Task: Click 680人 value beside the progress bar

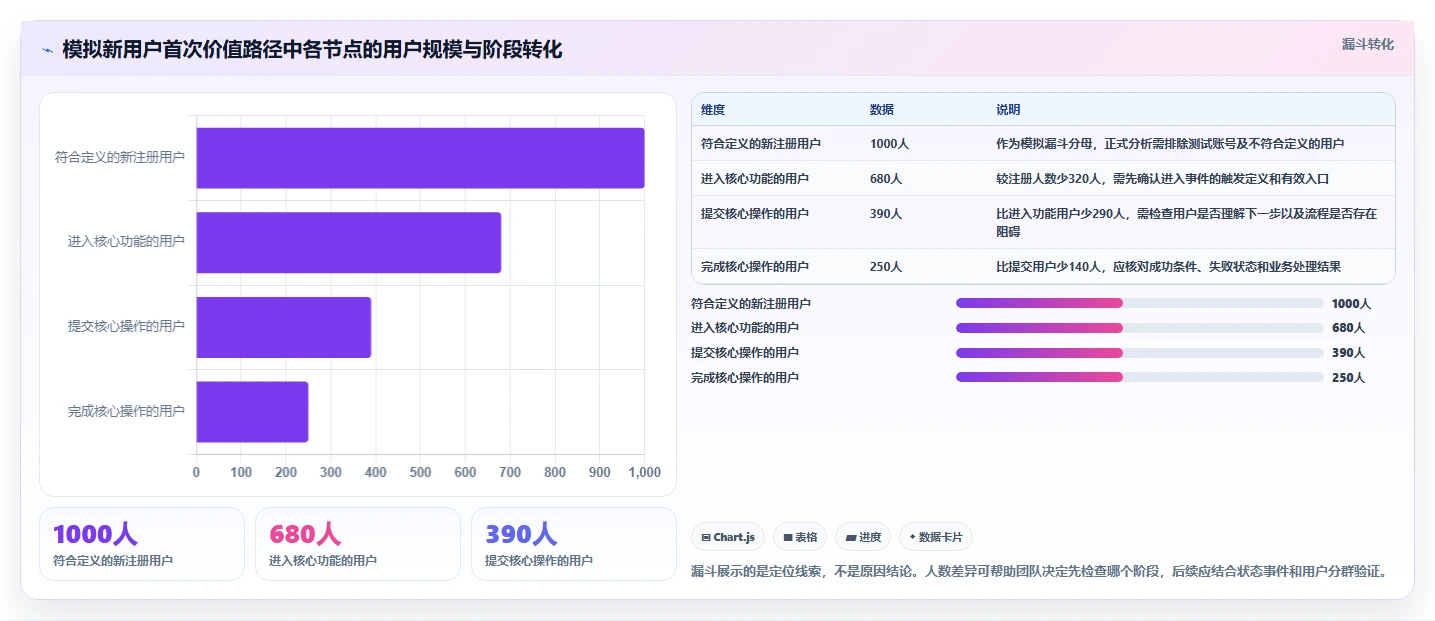Action: [x=1348, y=328]
